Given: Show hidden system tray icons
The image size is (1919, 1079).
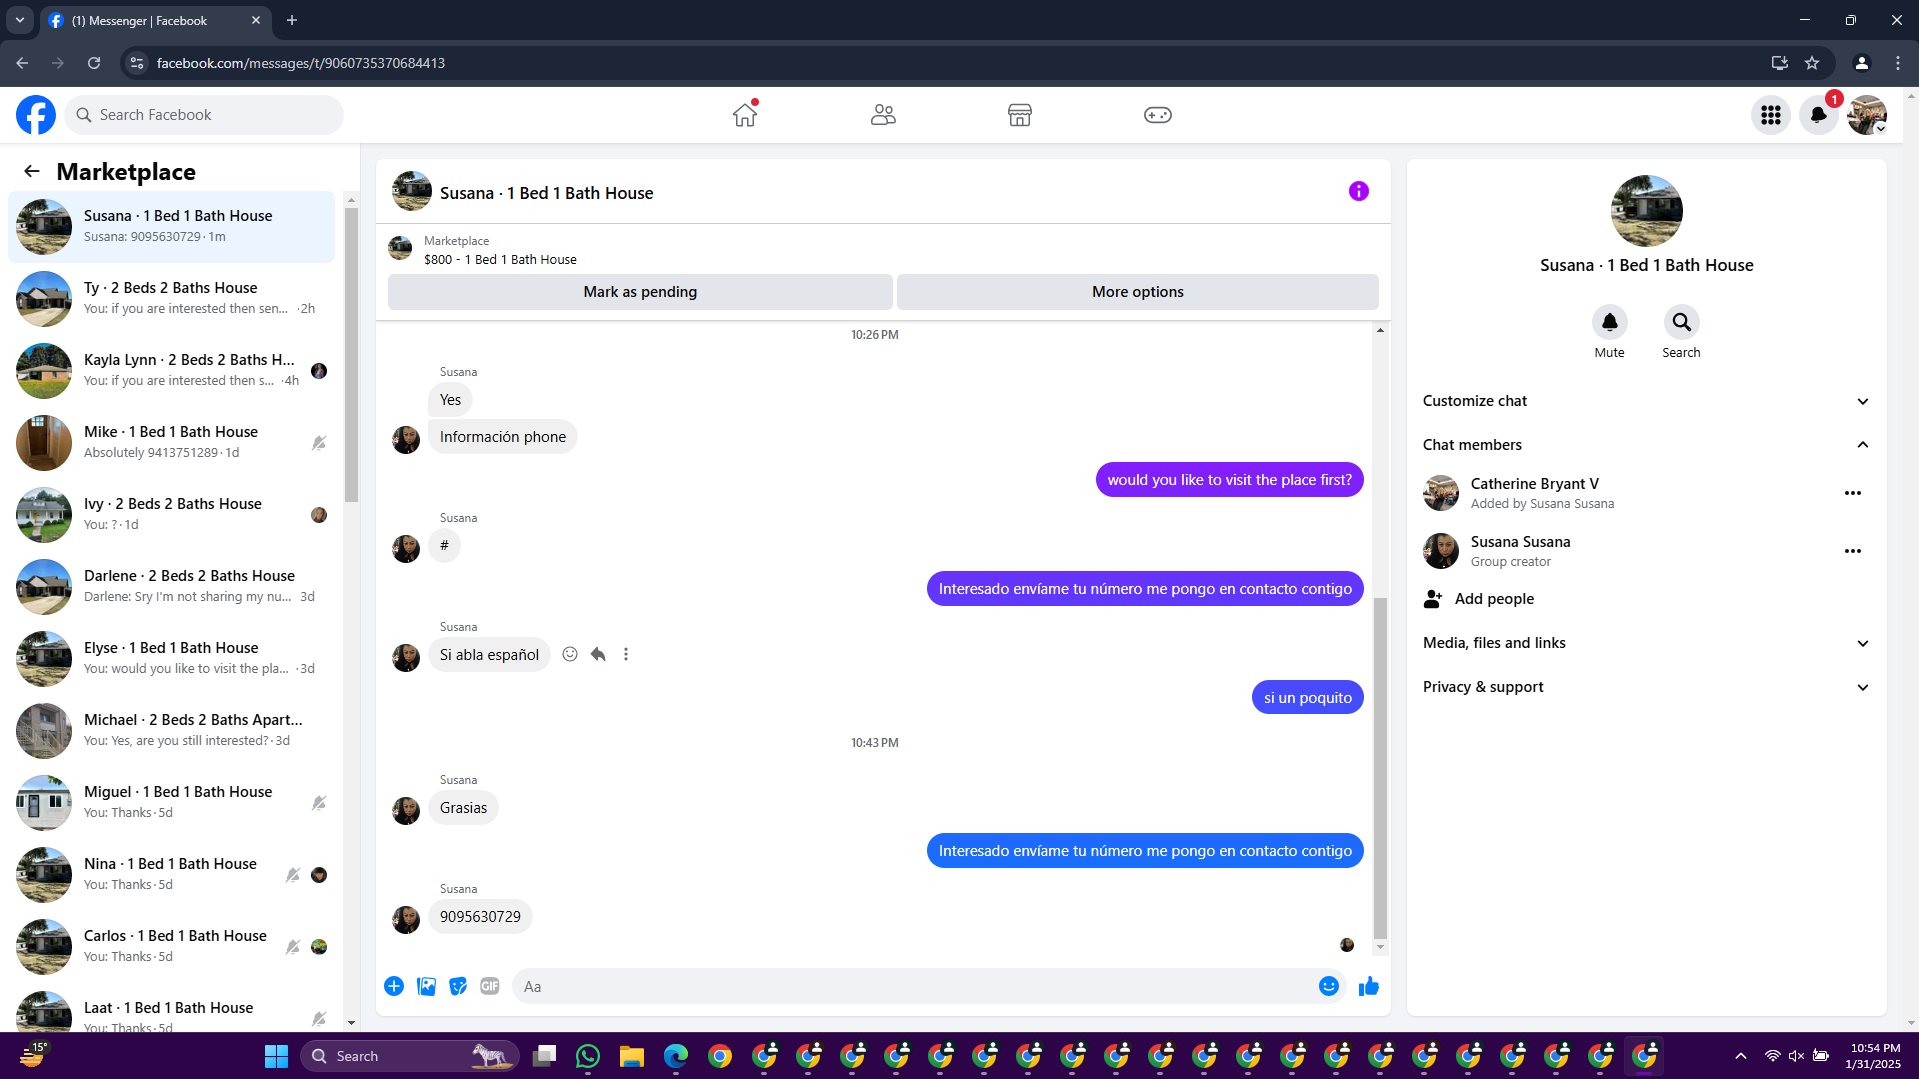Looking at the screenshot, I should click(x=1741, y=1056).
